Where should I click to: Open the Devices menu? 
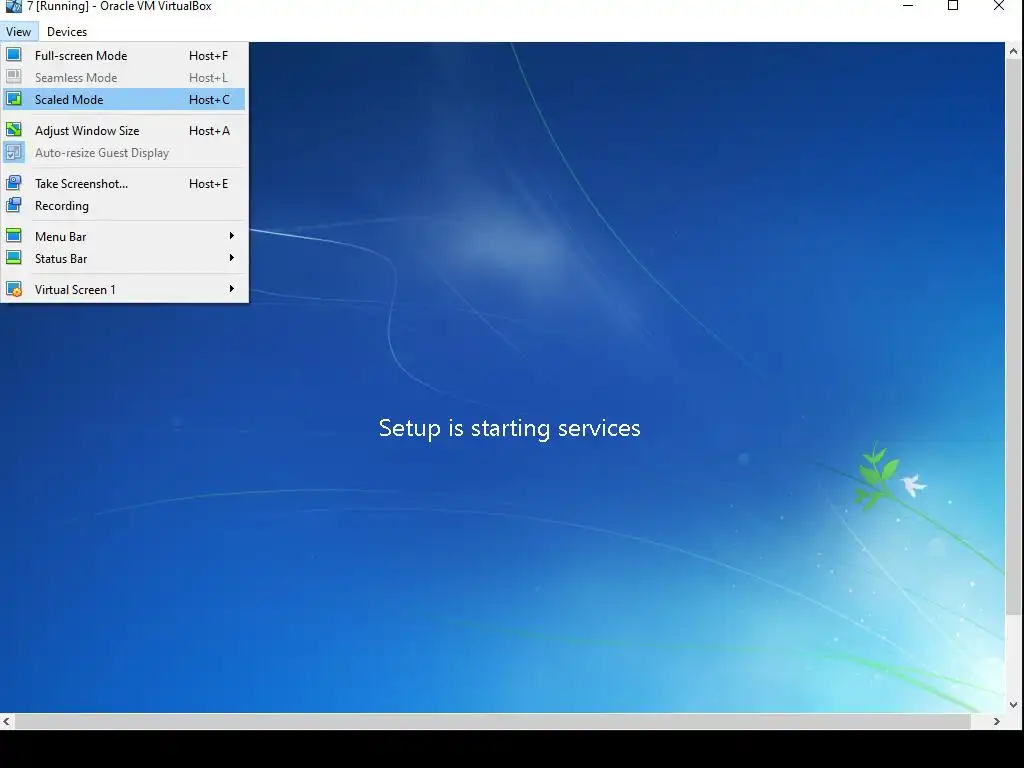point(67,31)
